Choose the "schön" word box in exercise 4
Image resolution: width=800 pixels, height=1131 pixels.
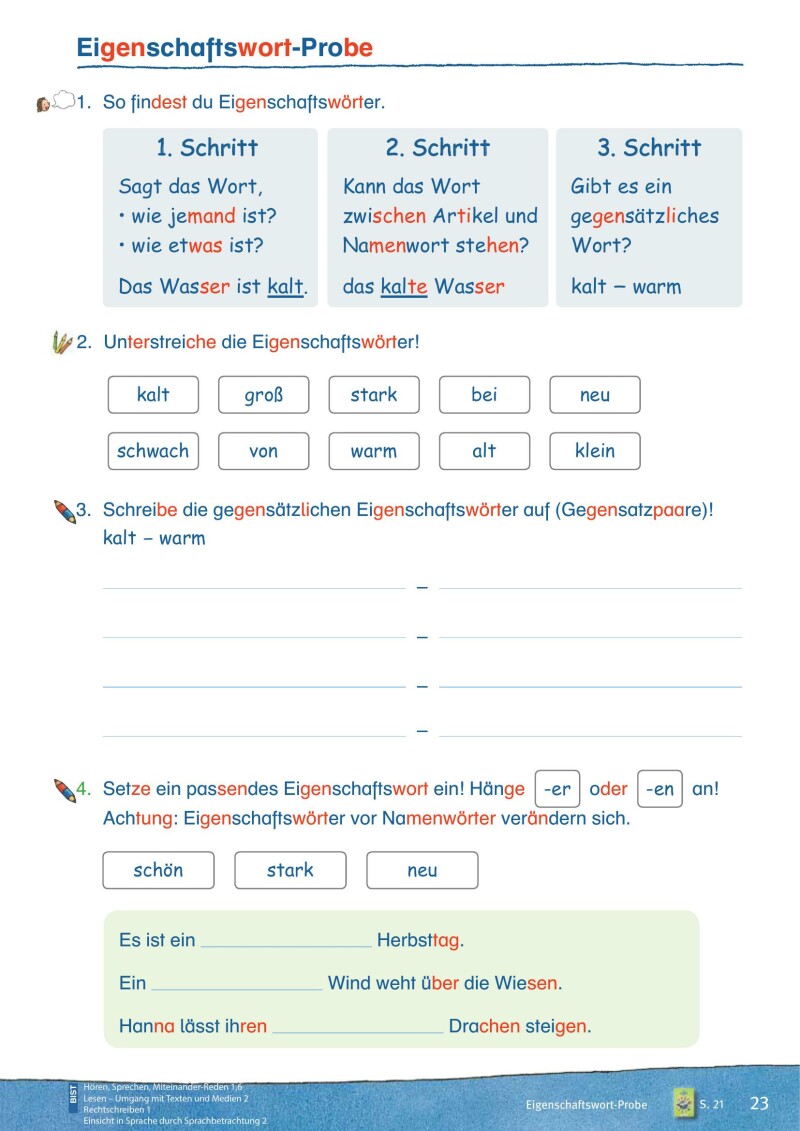(158, 870)
